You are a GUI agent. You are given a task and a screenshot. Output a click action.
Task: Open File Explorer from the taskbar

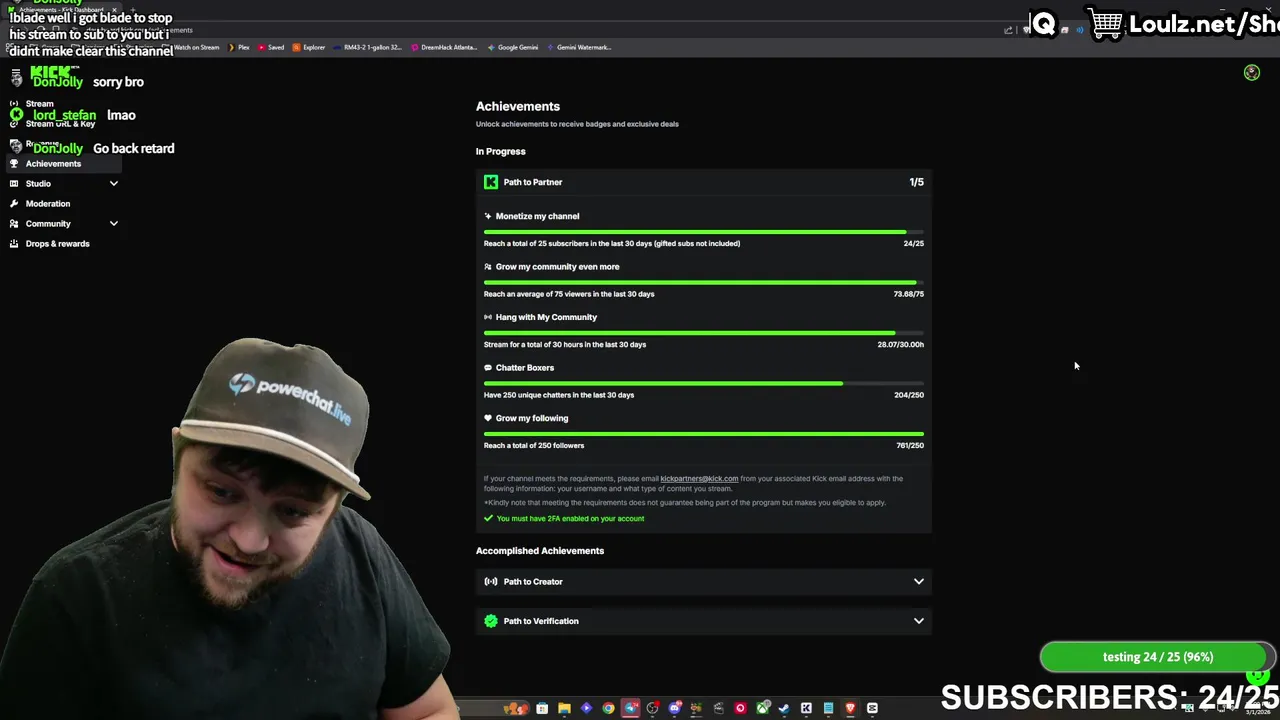[x=564, y=708]
